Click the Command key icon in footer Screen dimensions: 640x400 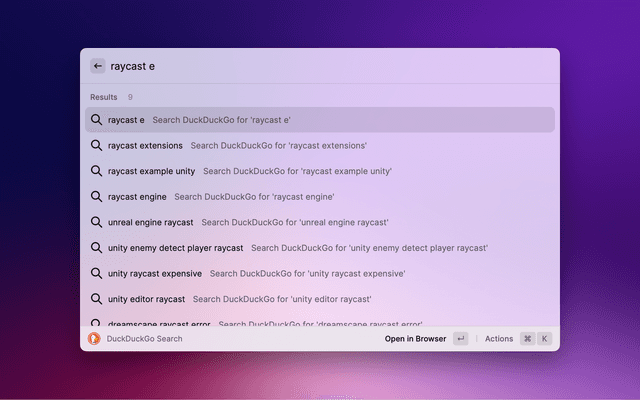tap(527, 339)
